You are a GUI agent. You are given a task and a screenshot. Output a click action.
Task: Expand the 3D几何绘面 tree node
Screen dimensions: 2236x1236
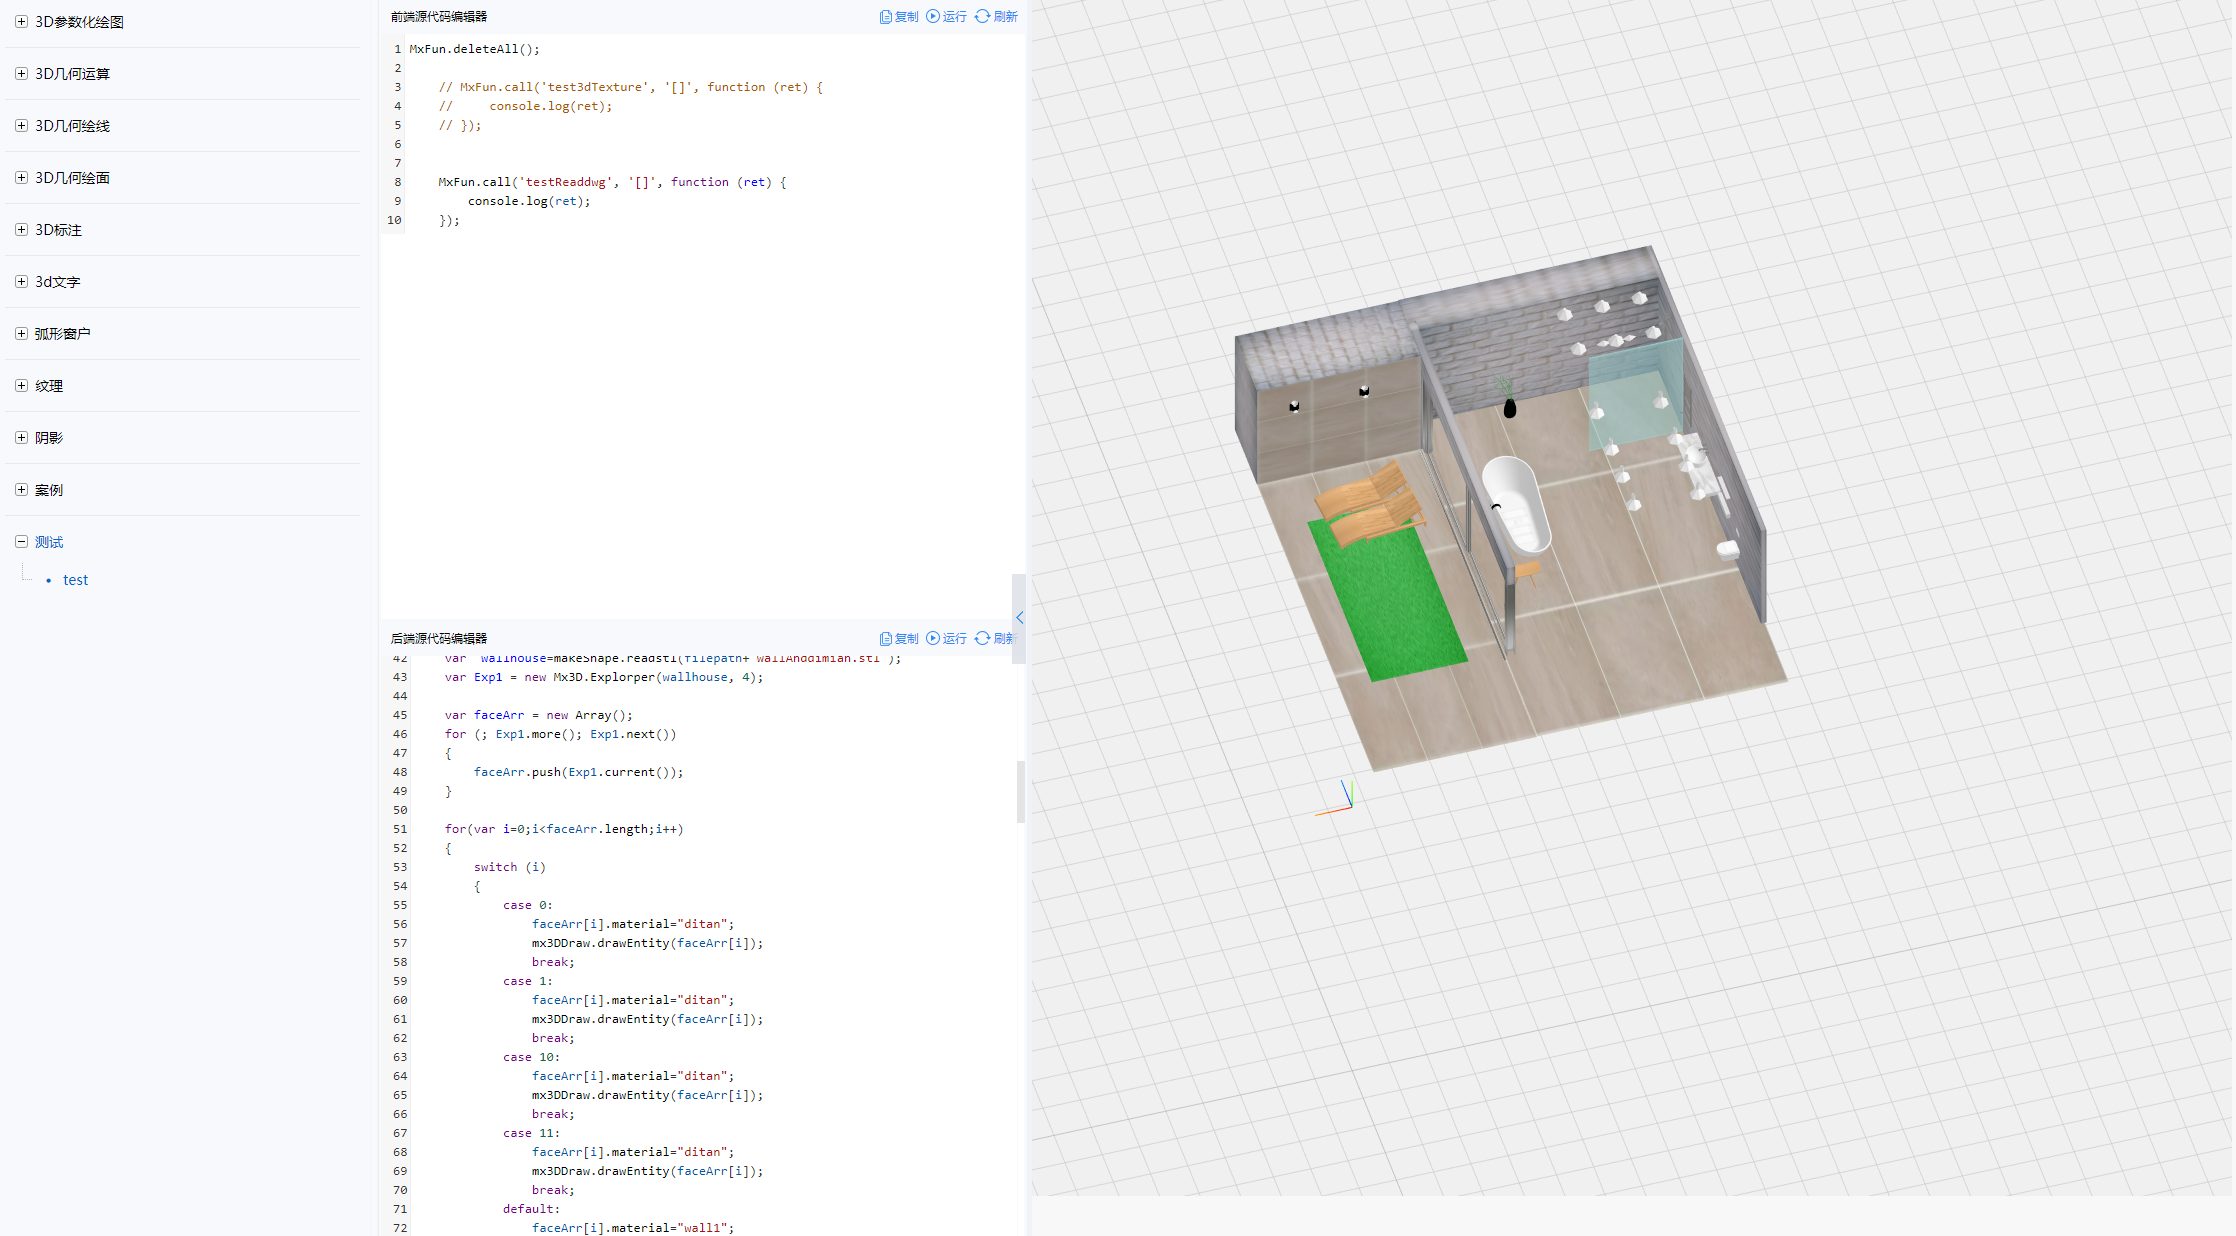(x=21, y=178)
